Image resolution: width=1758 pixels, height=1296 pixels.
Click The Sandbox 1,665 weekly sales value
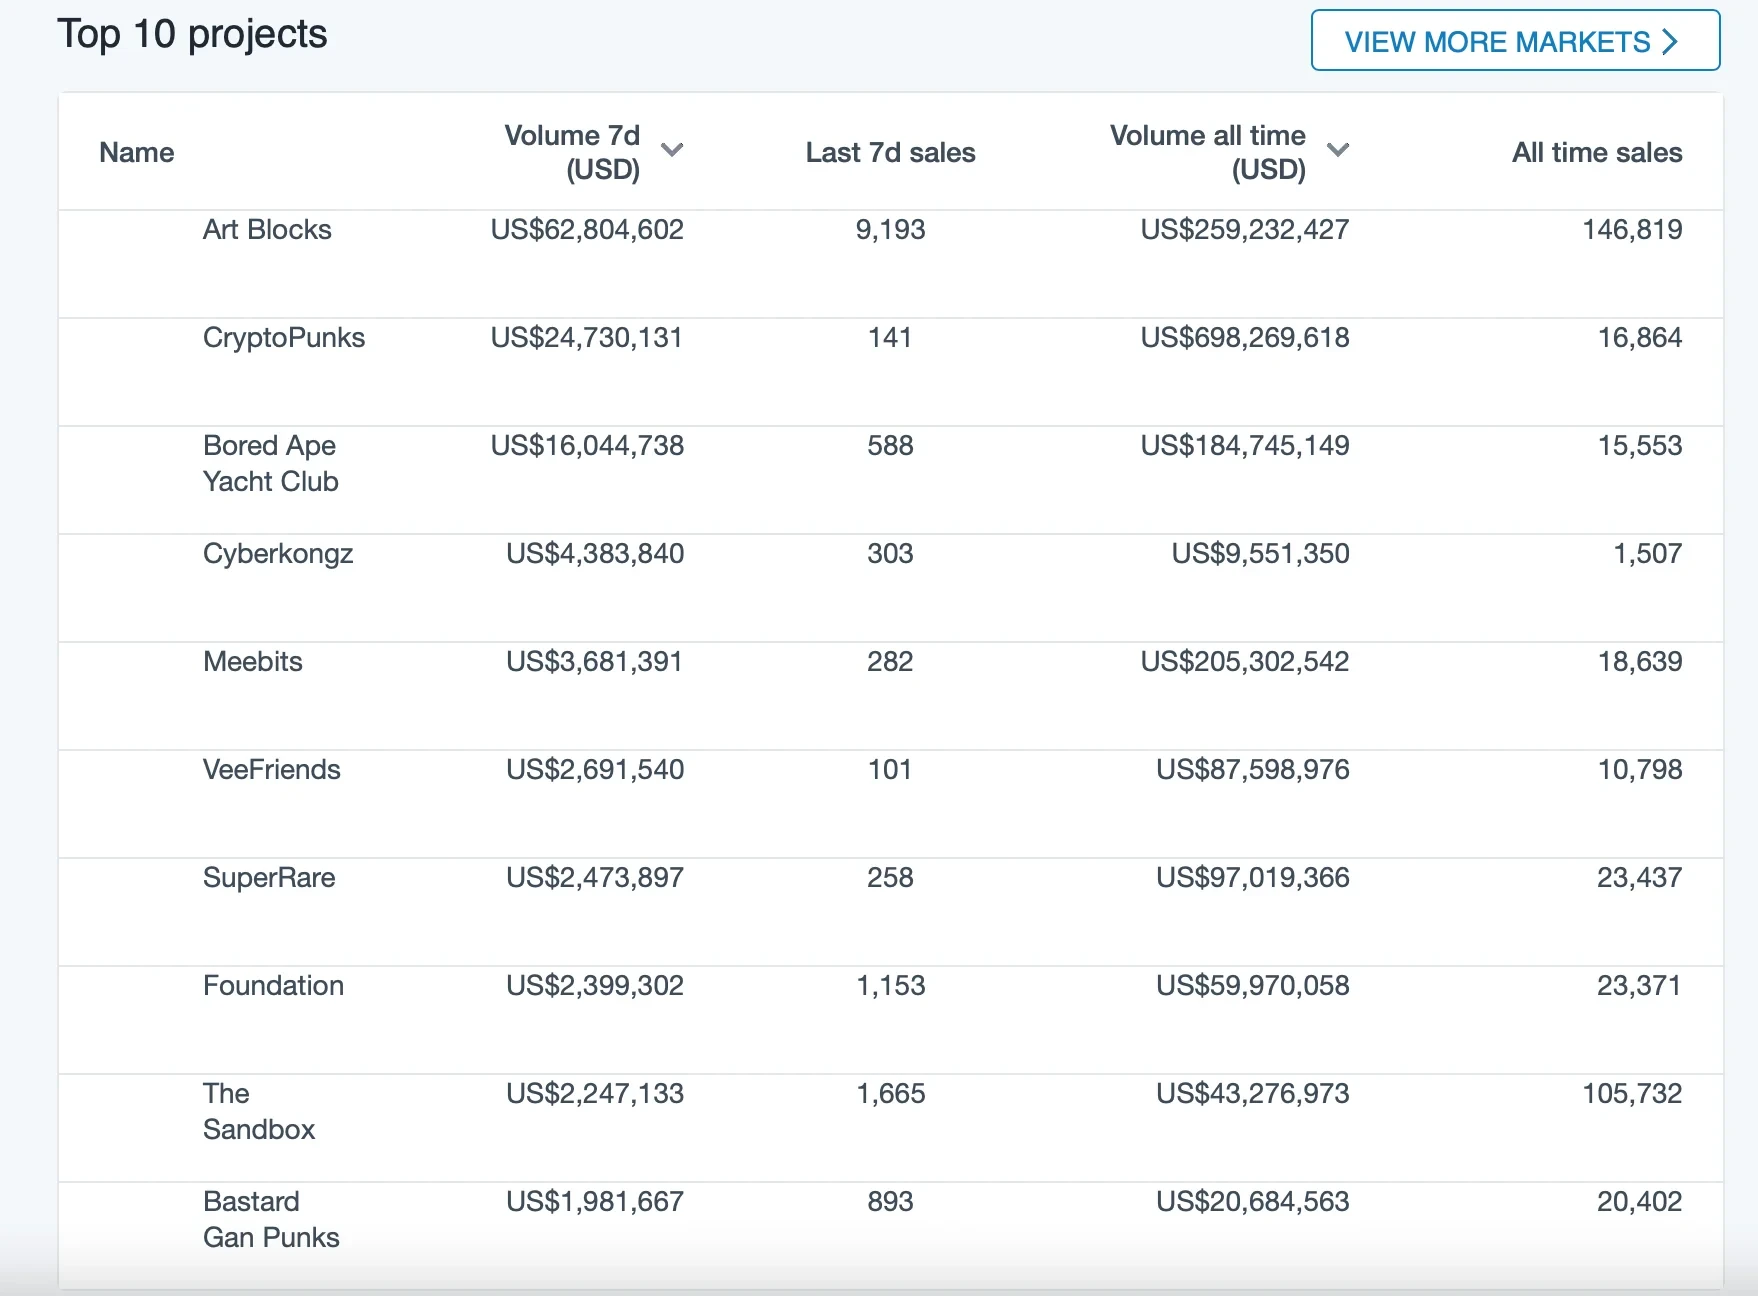point(890,1094)
